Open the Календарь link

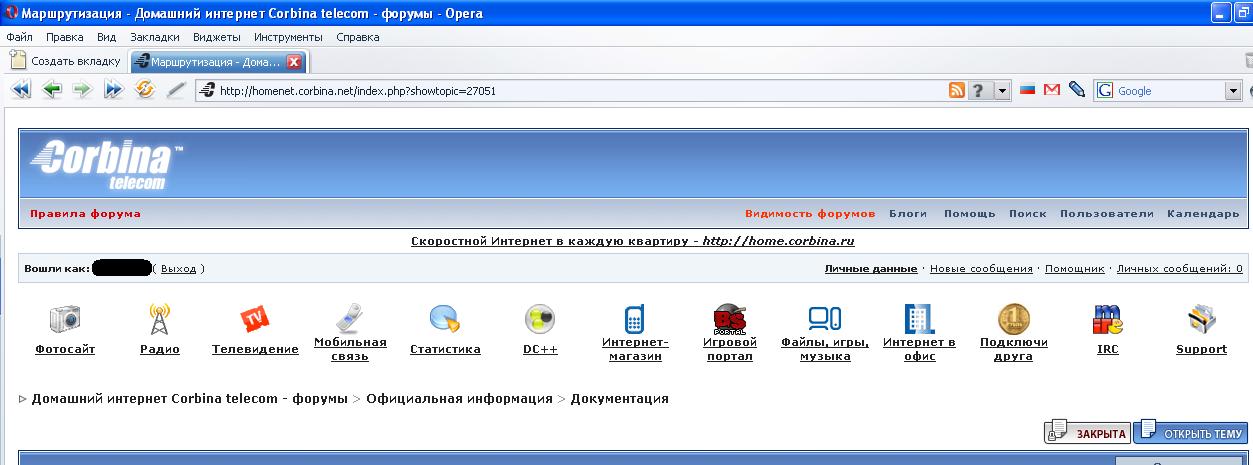(1203, 214)
